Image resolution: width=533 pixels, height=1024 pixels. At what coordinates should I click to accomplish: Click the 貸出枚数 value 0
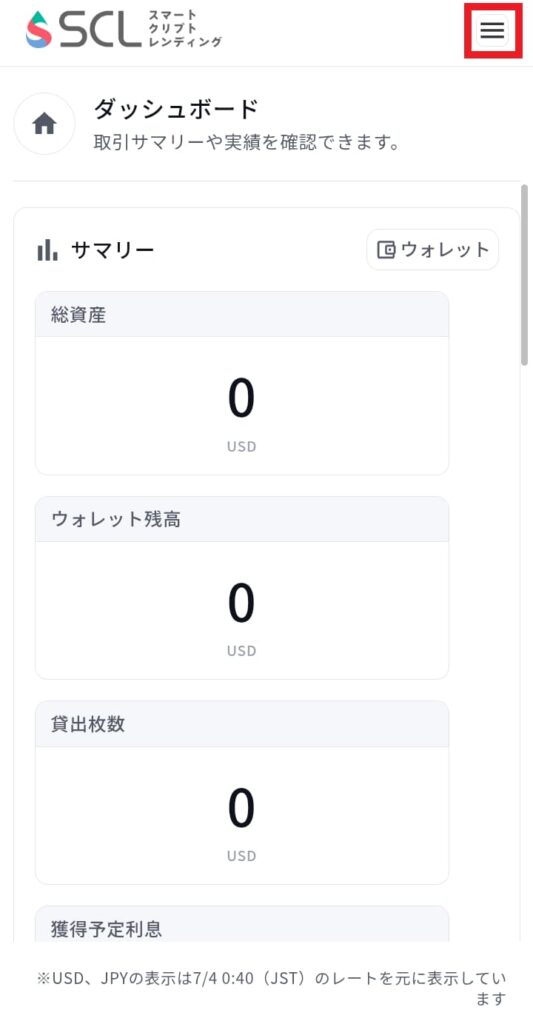click(242, 808)
